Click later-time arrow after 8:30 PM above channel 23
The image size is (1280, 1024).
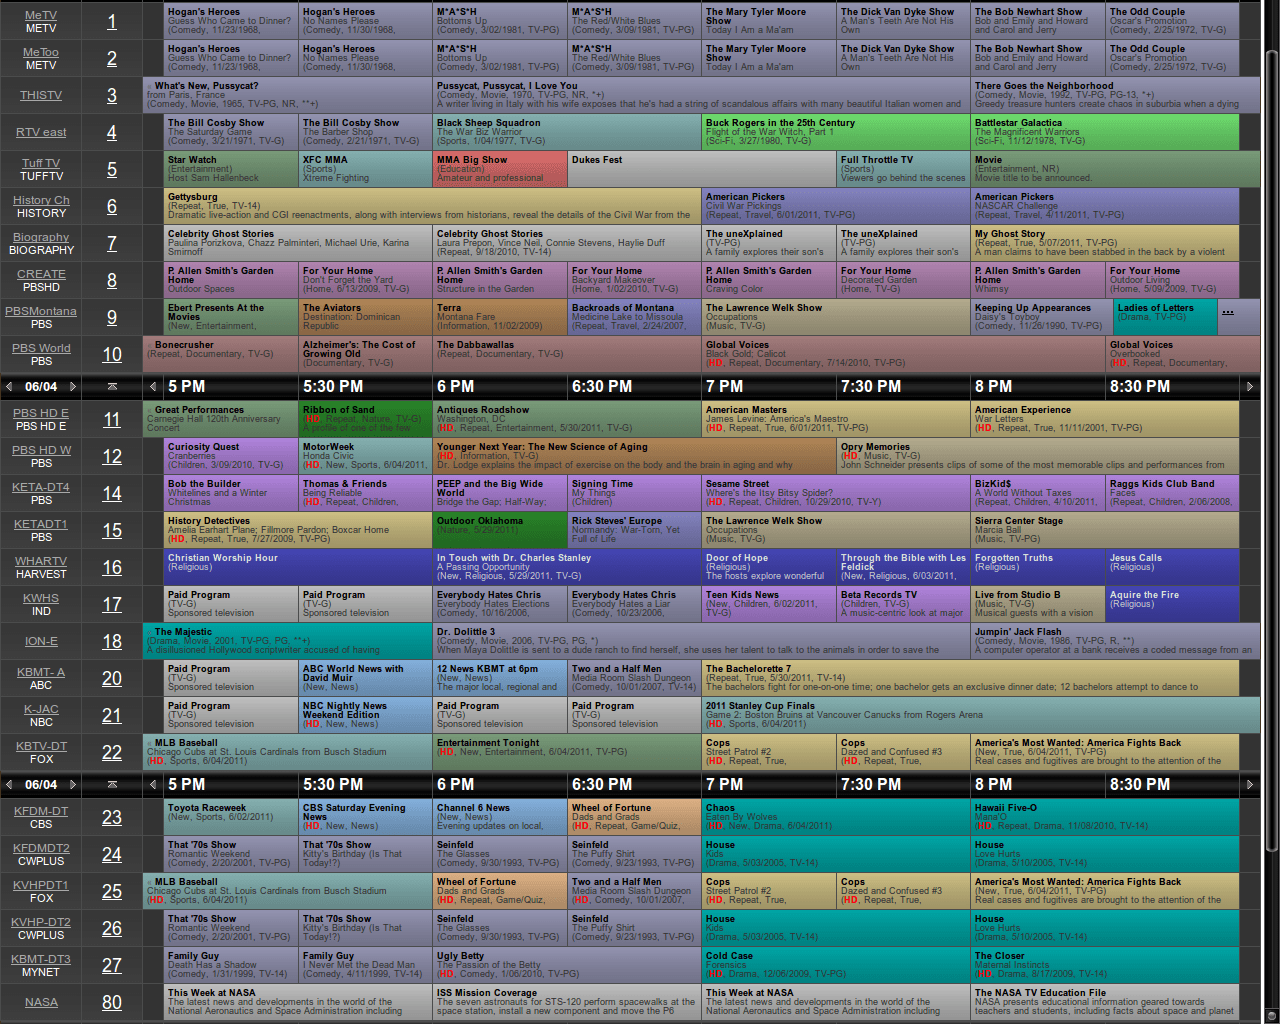coord(1249,784)
